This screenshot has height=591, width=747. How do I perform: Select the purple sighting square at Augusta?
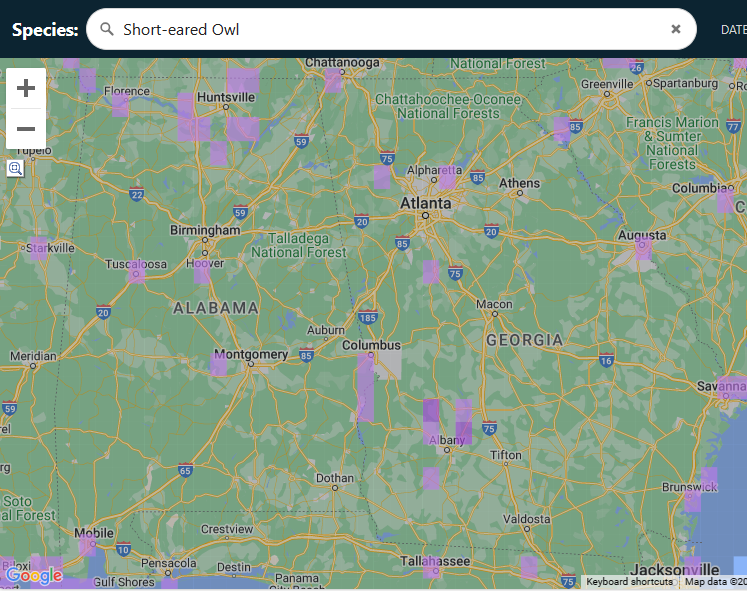[x=643, y=249]
